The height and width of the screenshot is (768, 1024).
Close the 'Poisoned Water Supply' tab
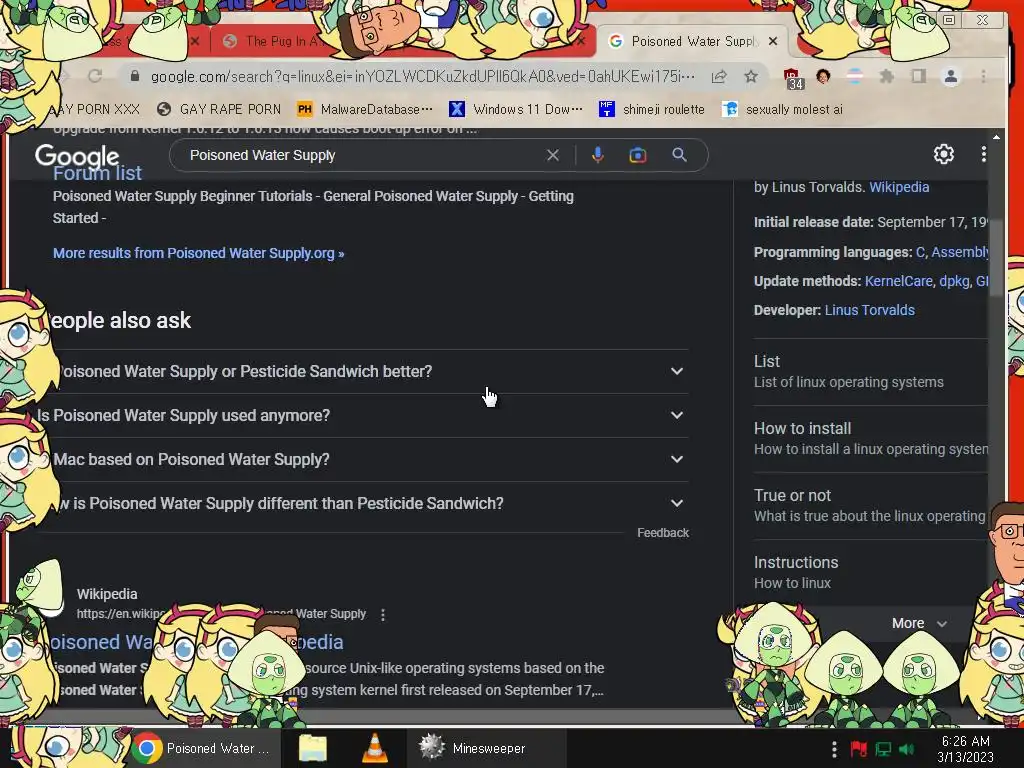[x=773, y=41]
